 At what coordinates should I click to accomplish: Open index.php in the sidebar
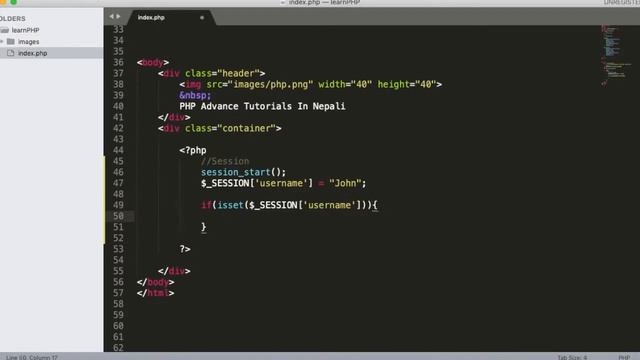coord(33,53)
